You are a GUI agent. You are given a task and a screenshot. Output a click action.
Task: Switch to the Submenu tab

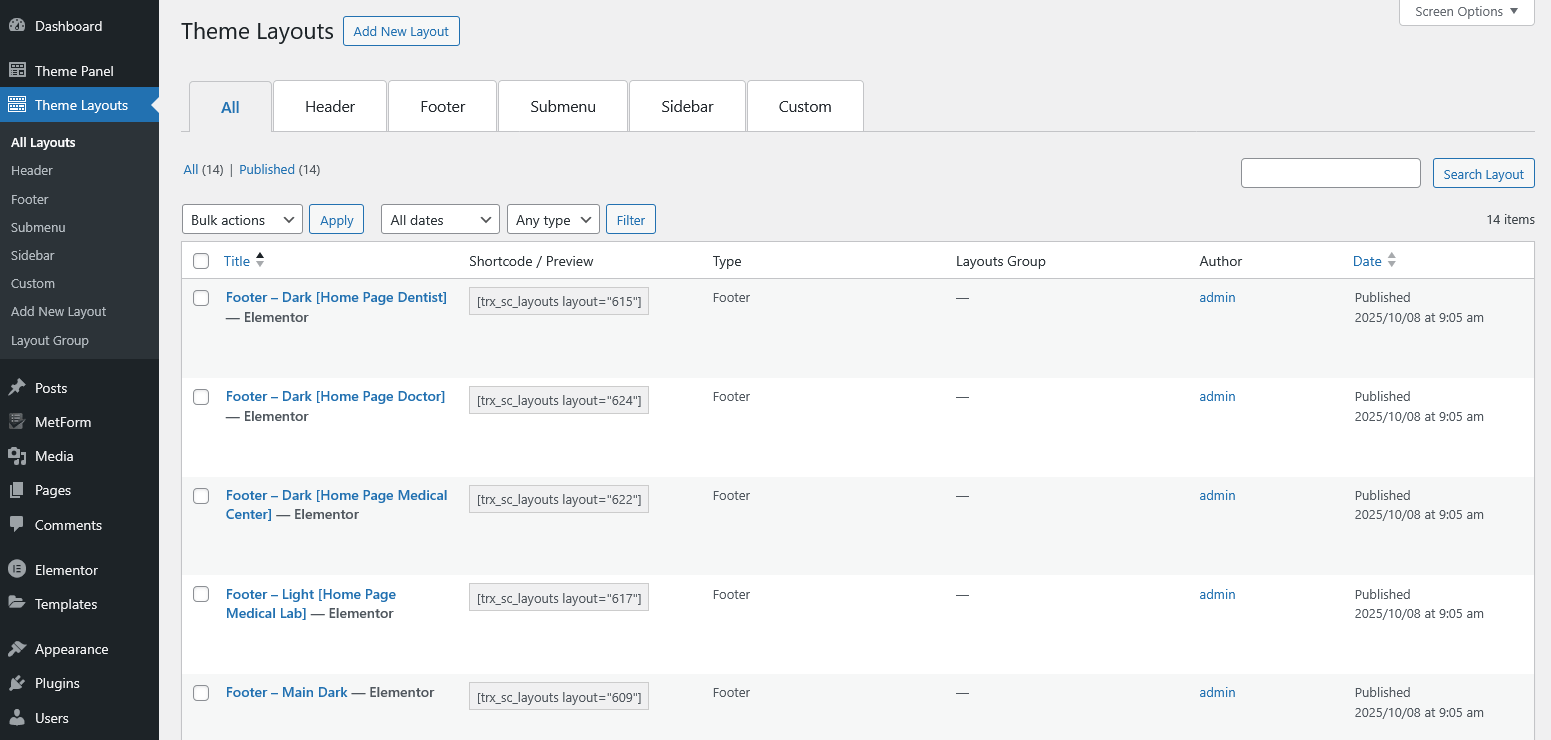tap(563, 107)
